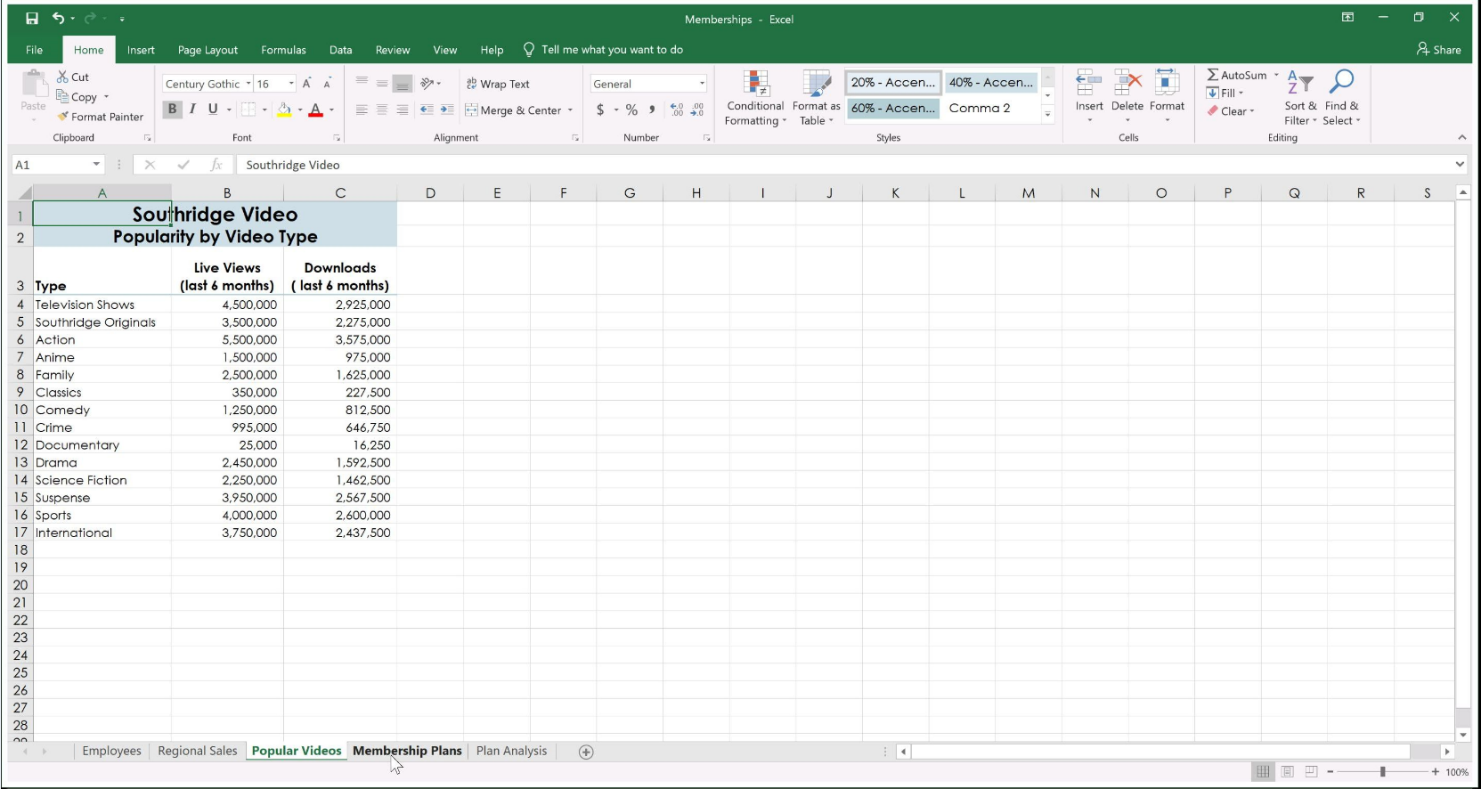This screenshot has height=789, width=1481.
Task: Open the Plan Analysis sheet
Action: point(511,751)
